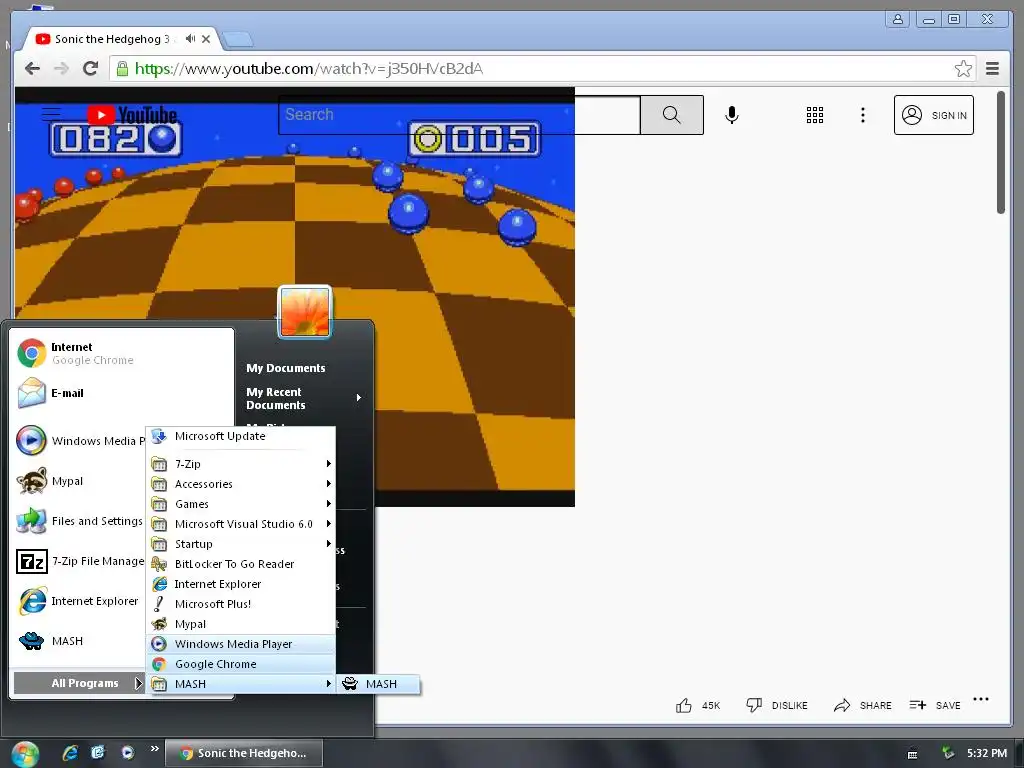Click the Windows Start orb

click(25, 754)
